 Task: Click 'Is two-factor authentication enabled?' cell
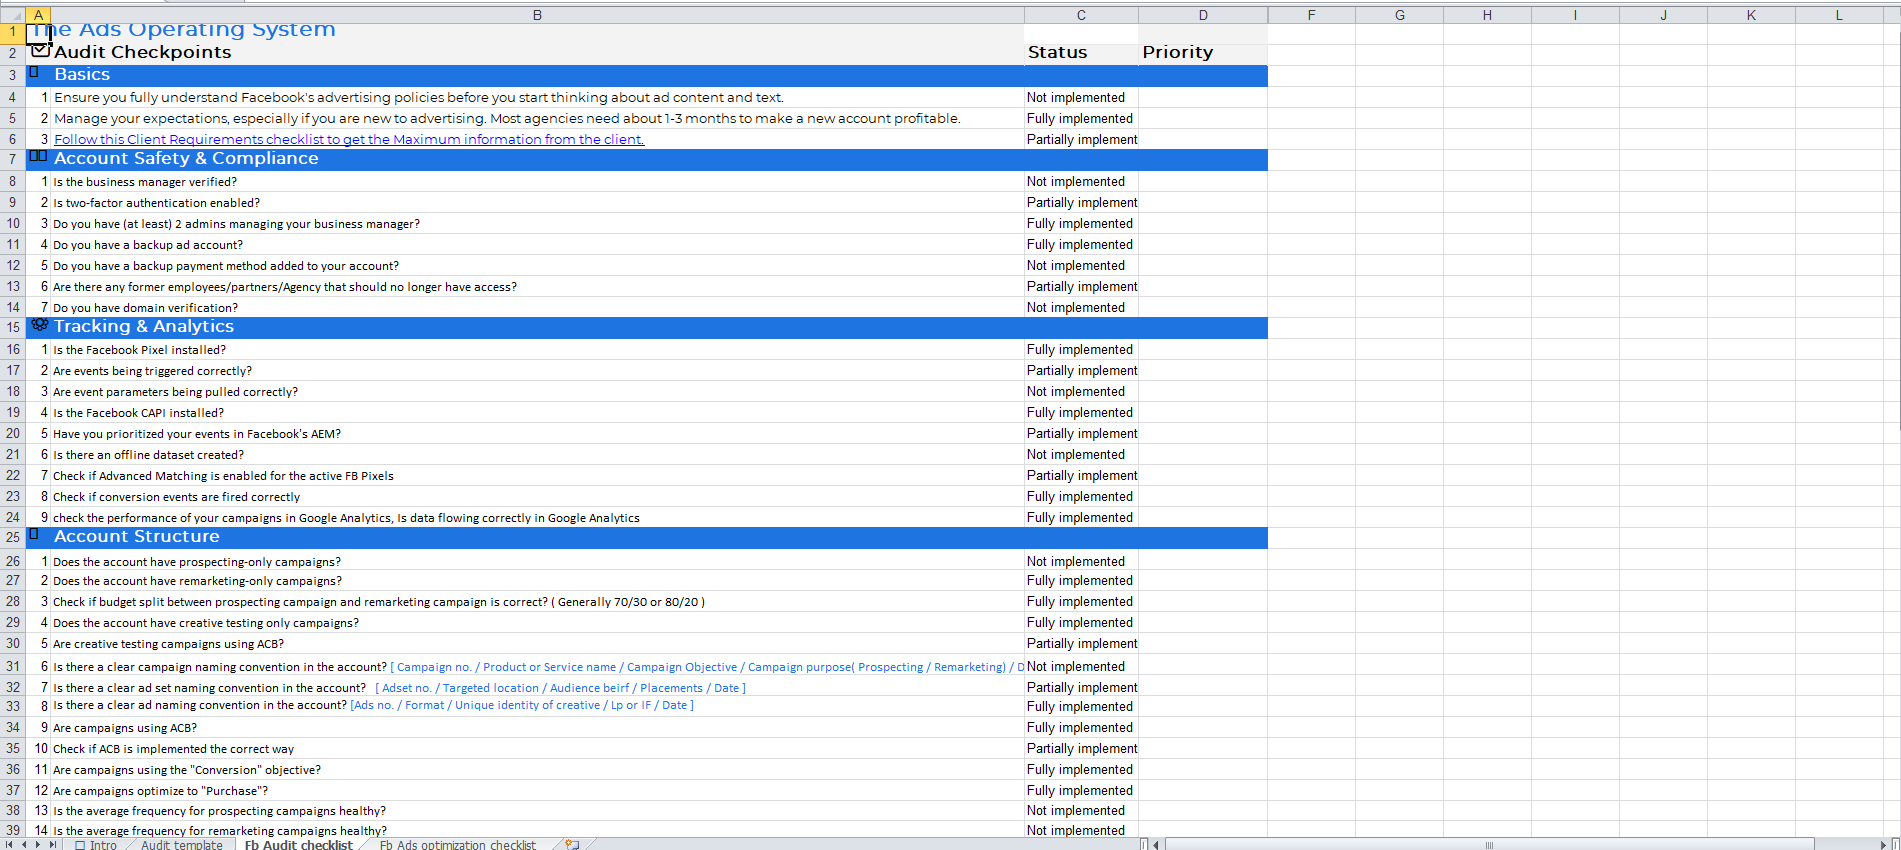(x=537, y=202)
